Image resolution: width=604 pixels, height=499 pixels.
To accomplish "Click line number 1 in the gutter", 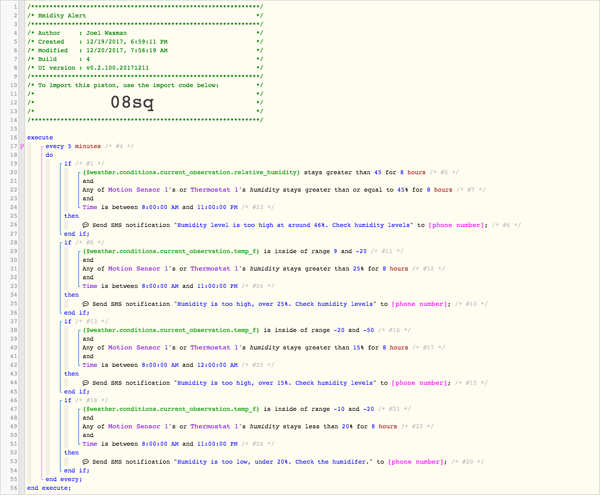I will (15, 7).
